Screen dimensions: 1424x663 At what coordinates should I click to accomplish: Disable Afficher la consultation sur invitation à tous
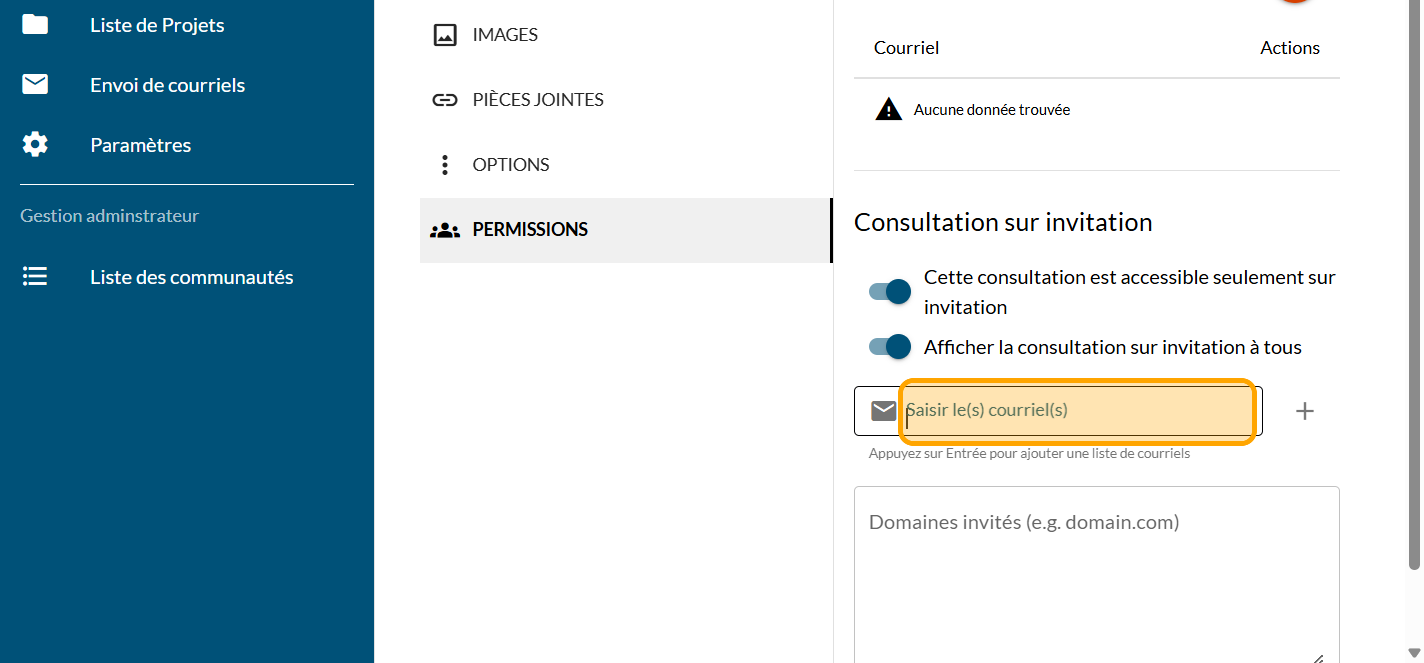click(889, 347)
